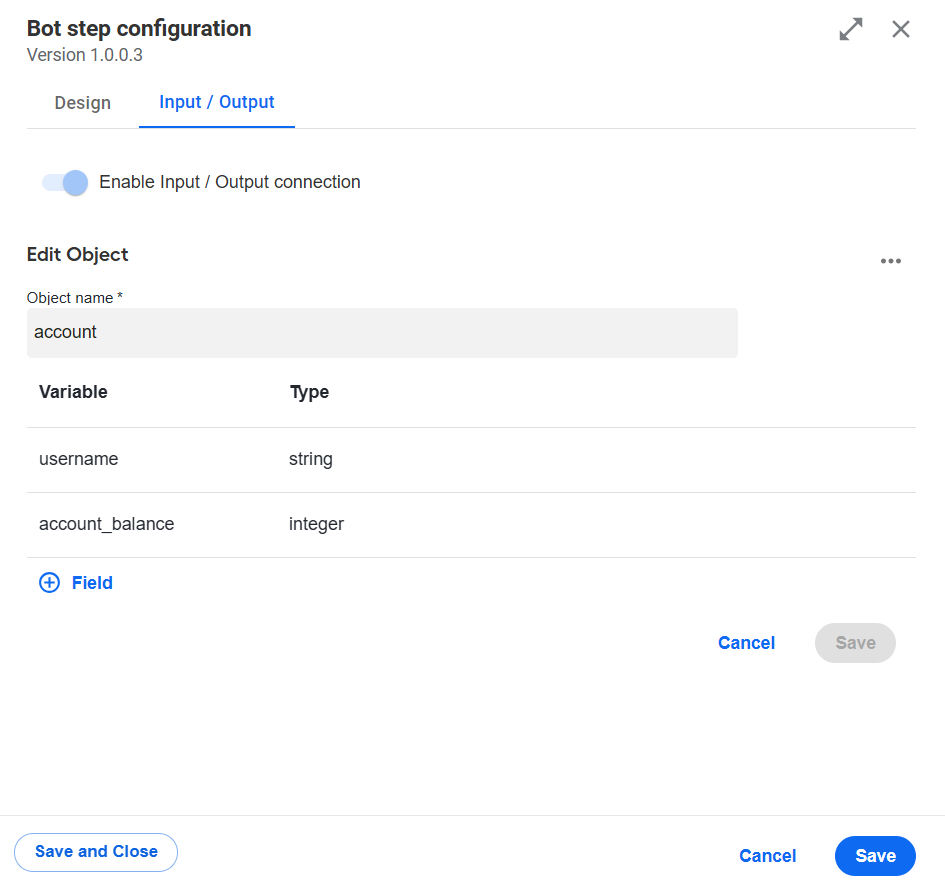Add a new Field link
This screenshot has width=945, height=895.
[x=92, y=583]
